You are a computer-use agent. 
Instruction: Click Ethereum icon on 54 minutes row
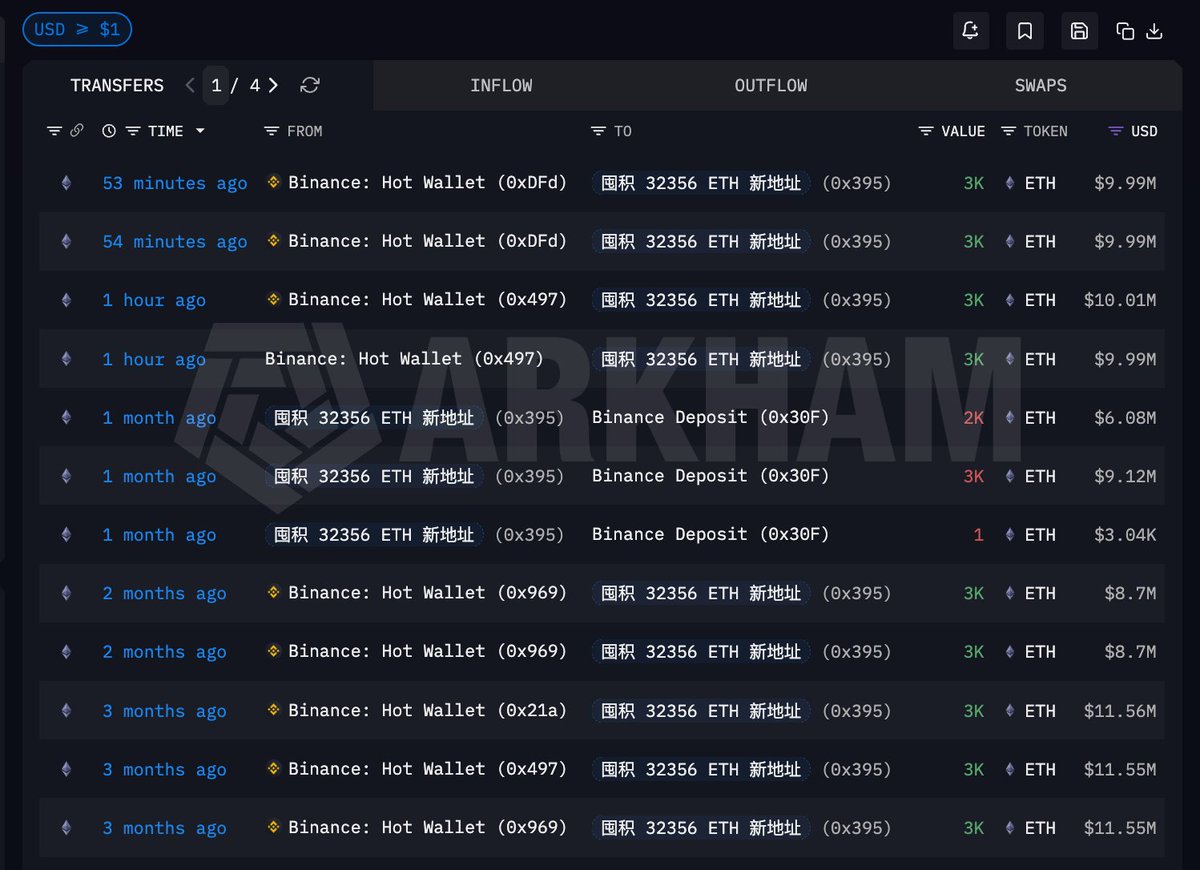point(67,241)
